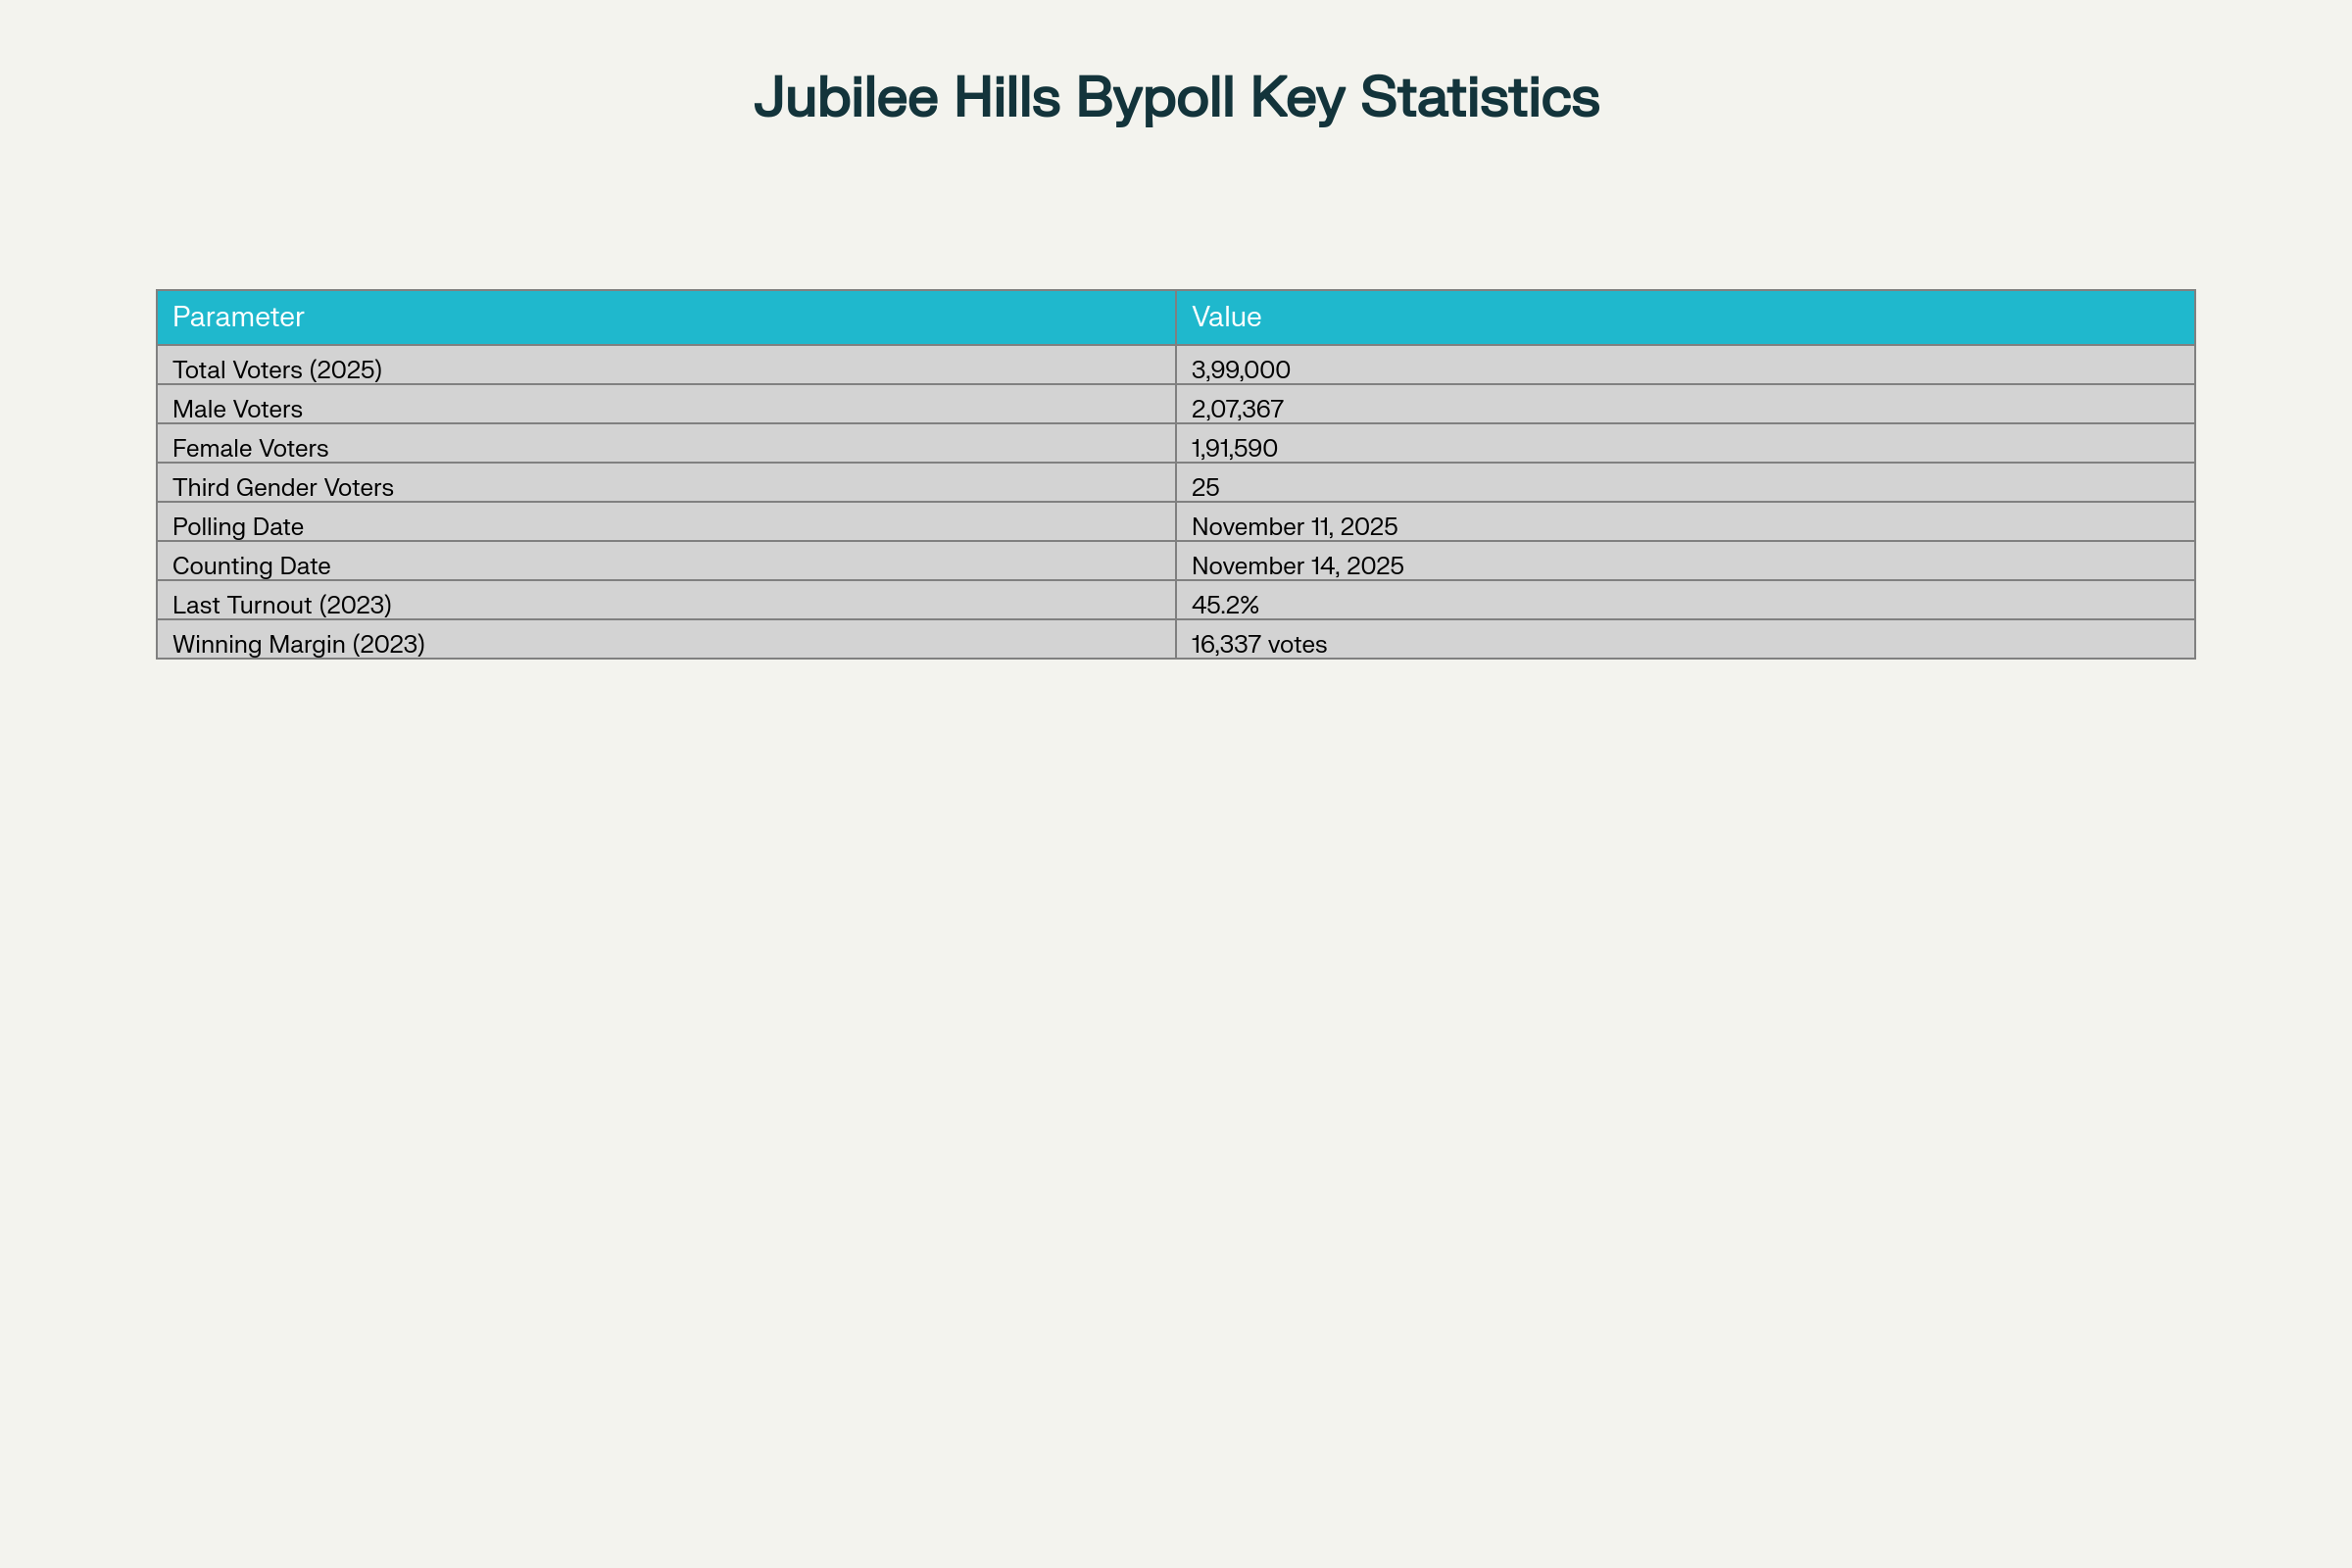Select the Polling Date row label
The height and width of the screenshot is (1568, 2352).
click(238, 525)
